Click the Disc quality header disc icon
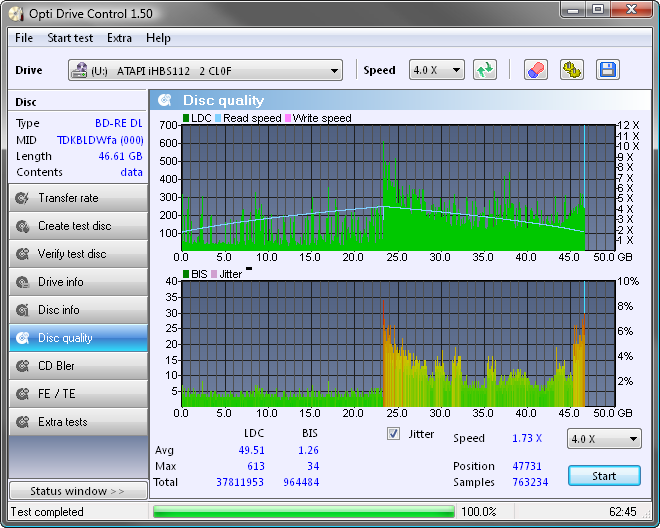Image resolution: width=660 pixels, height=528 pixels. click(x=165, y=100)
